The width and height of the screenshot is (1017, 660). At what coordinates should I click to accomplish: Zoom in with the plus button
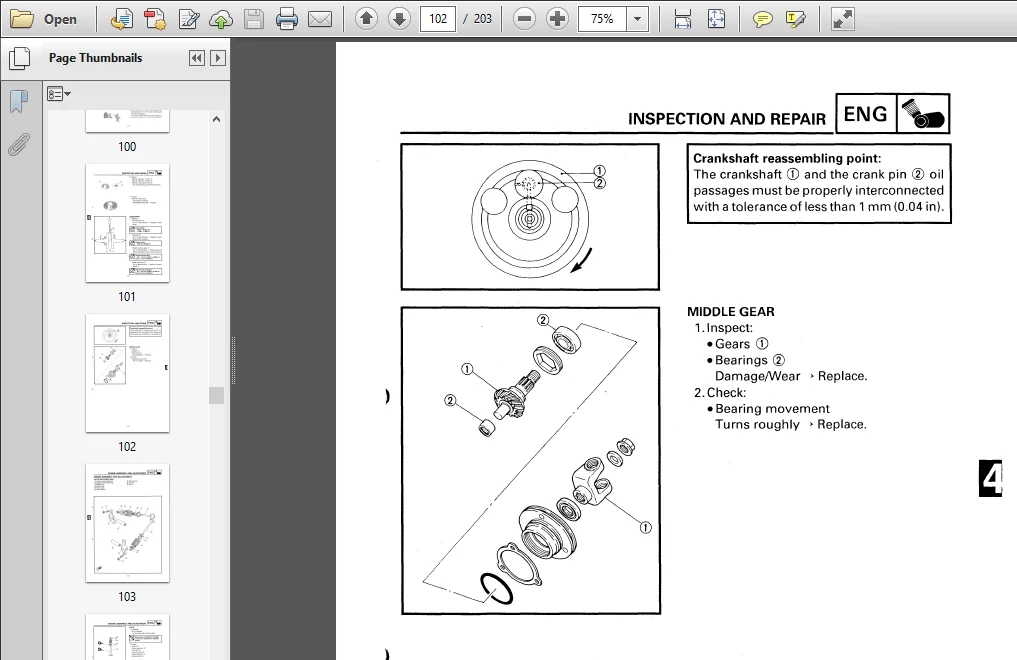[x=557, y=19]
